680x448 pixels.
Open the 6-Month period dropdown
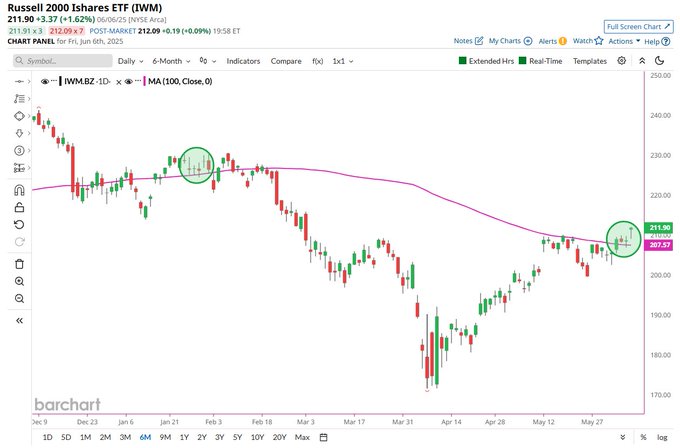pos(171,61)
